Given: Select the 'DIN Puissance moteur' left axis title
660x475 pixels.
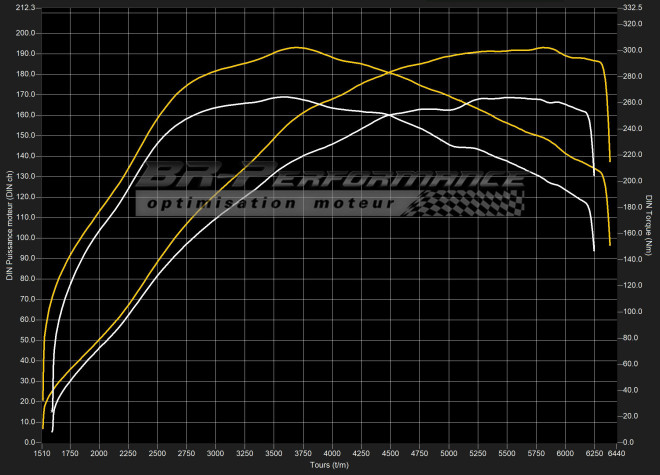Looking at the screenshot, I should tap(9, 224).
